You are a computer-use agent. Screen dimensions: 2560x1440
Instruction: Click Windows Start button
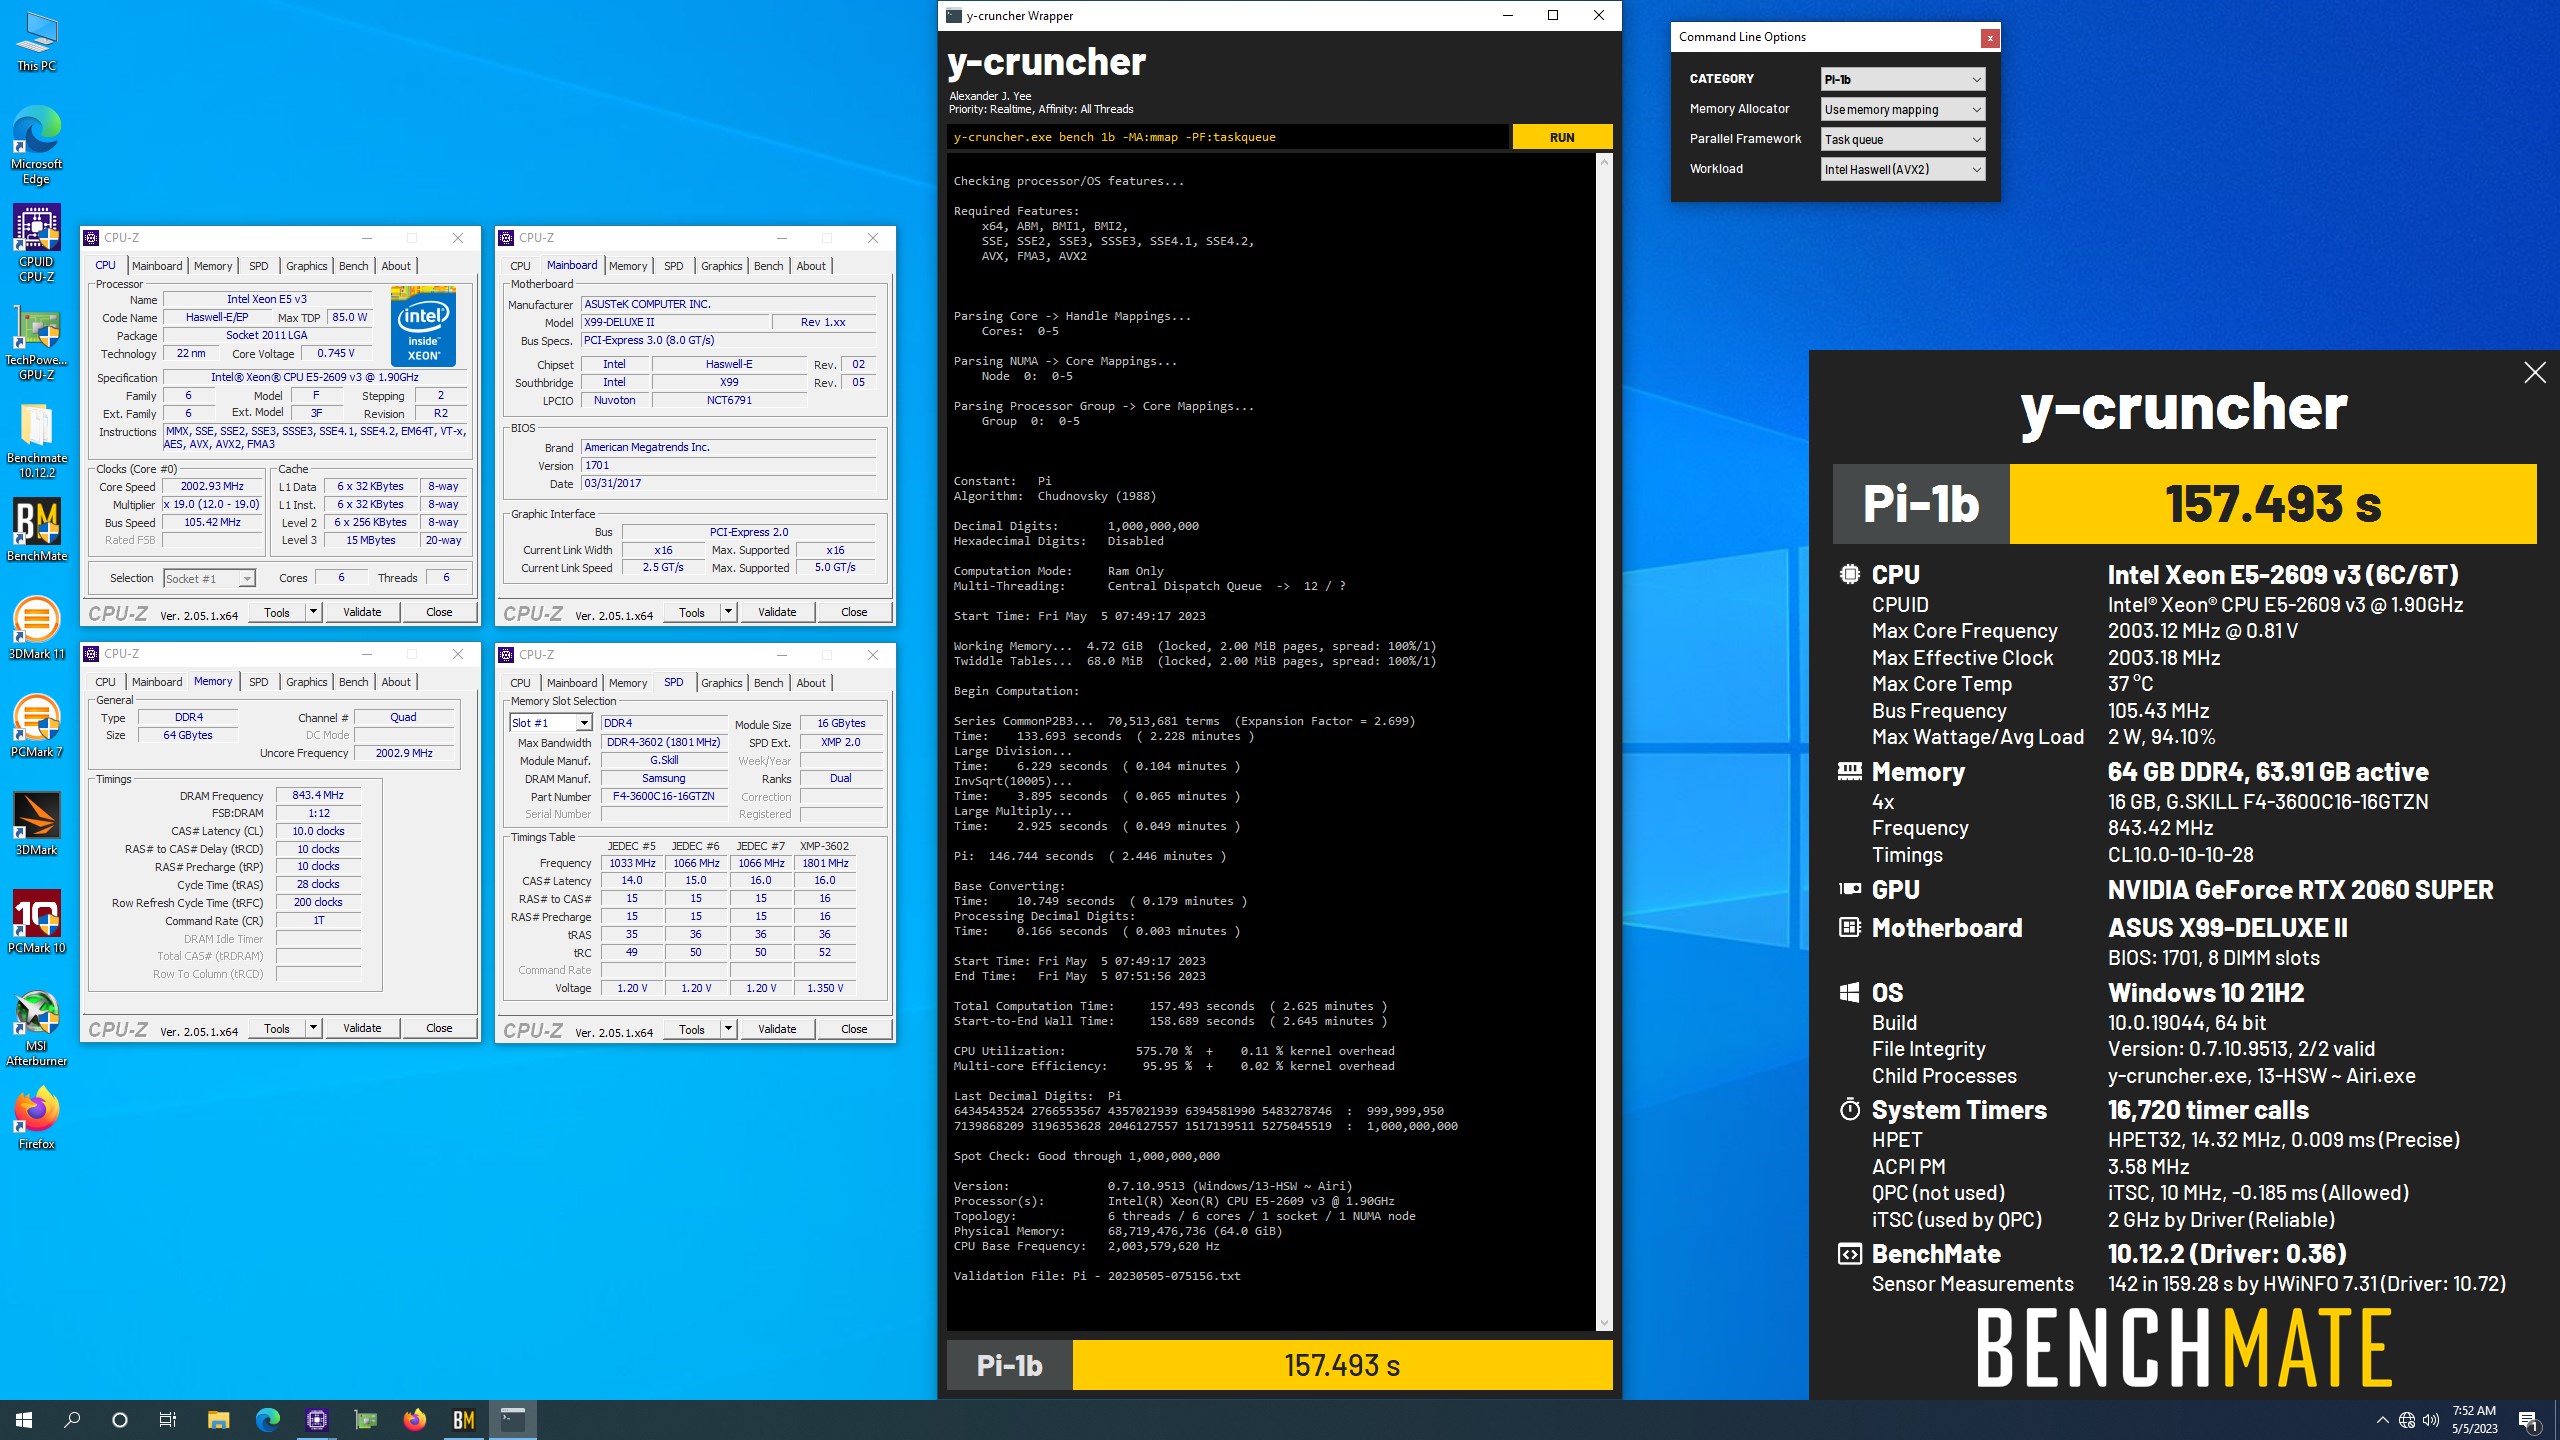[24, 1420]
